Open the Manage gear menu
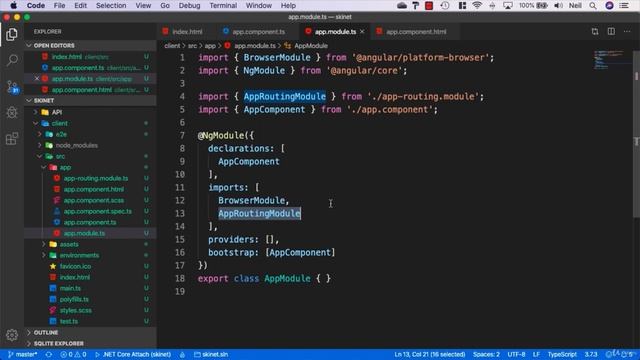 pos(12,335)
